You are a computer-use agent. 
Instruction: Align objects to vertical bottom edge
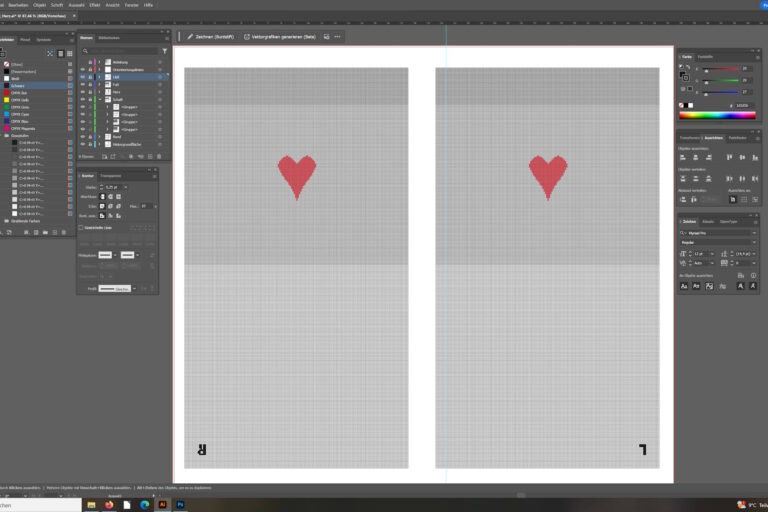[755, 157]
